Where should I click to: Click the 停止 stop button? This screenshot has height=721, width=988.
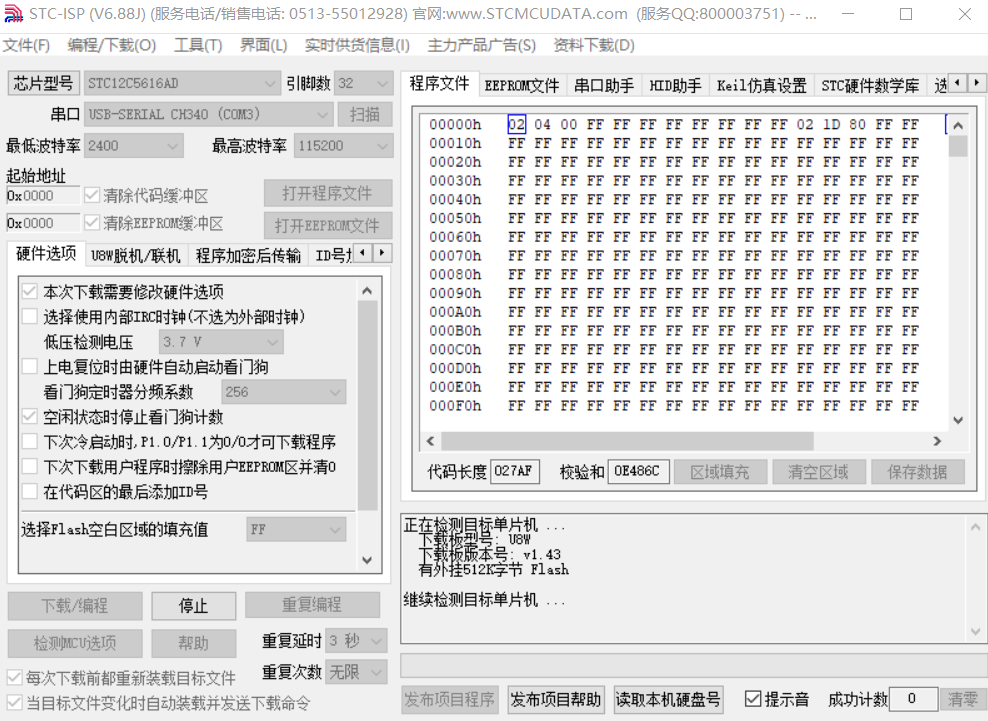pos(193,606)
